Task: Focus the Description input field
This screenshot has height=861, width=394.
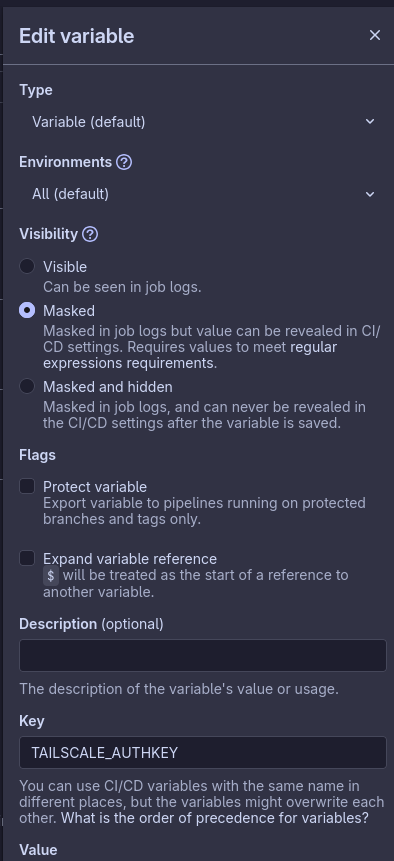Action: point(202,655)
